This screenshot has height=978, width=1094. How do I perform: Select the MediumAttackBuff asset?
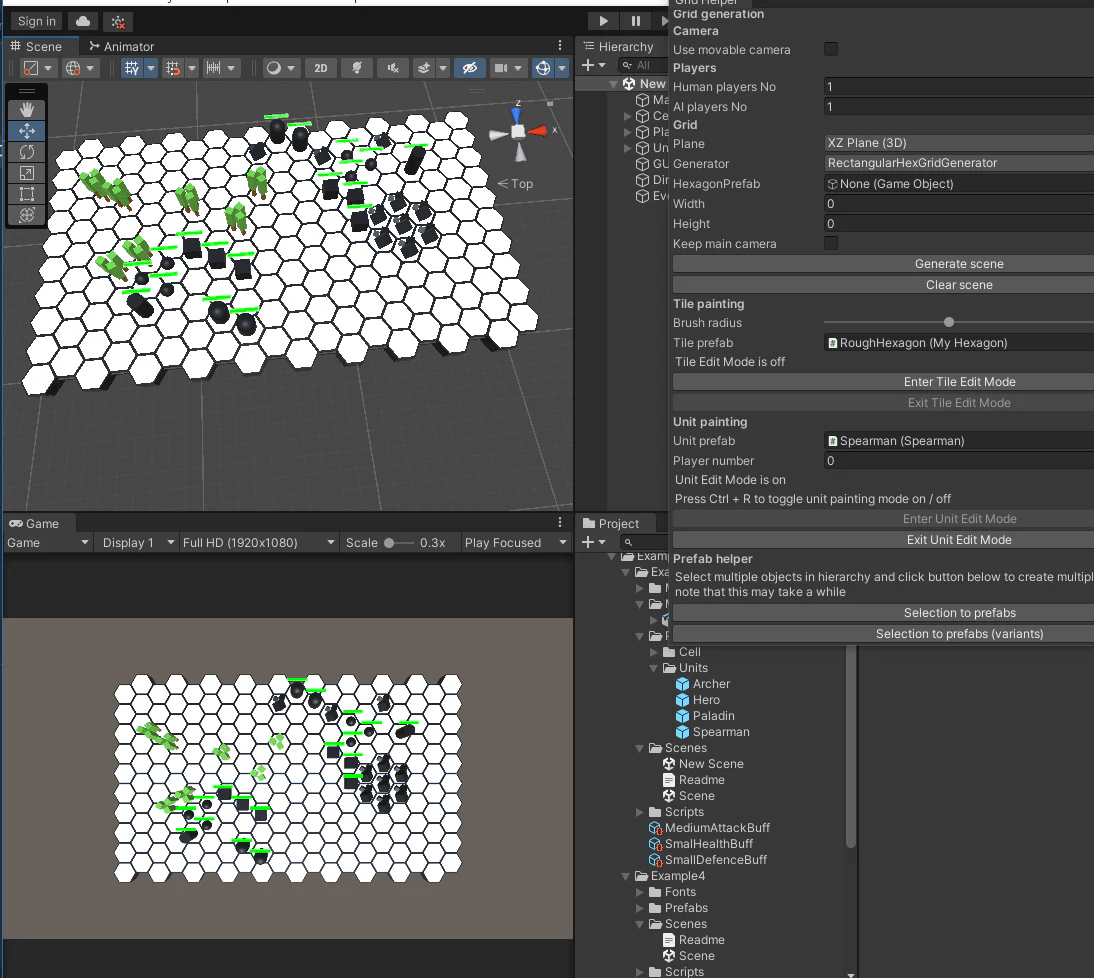717,827
